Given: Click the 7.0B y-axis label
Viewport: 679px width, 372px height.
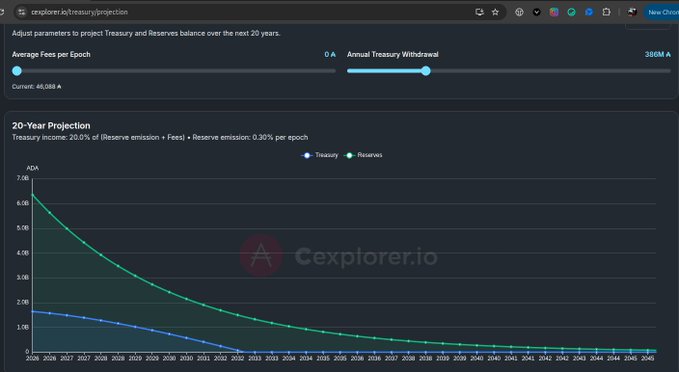Looking at the screenshot, I should click(x=23, y=178).
